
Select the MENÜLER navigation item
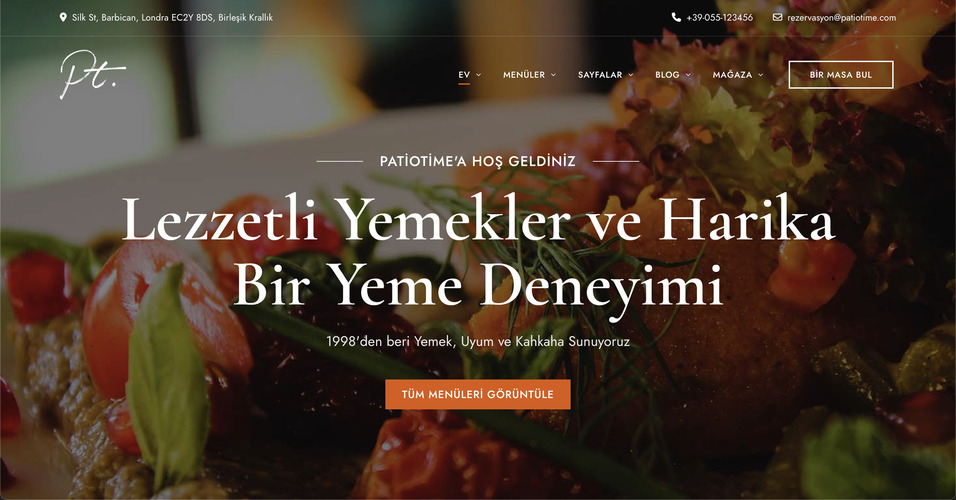pos(524,74)
